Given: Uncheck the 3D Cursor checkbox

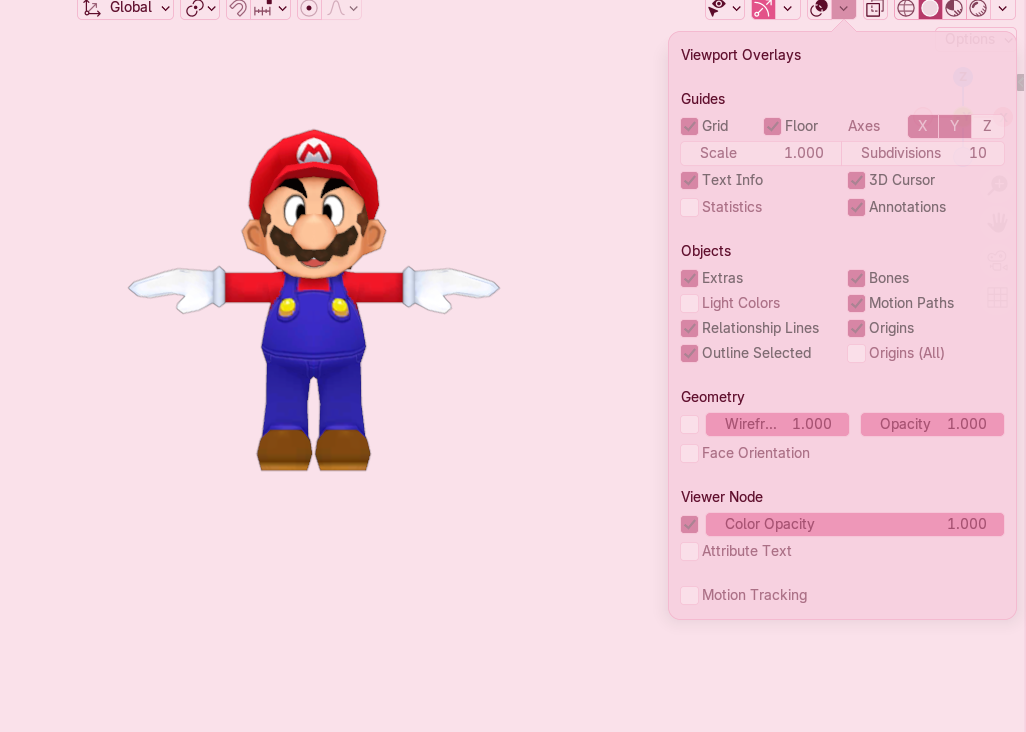Looking at the screenshot, I should [x=857, y=180].
